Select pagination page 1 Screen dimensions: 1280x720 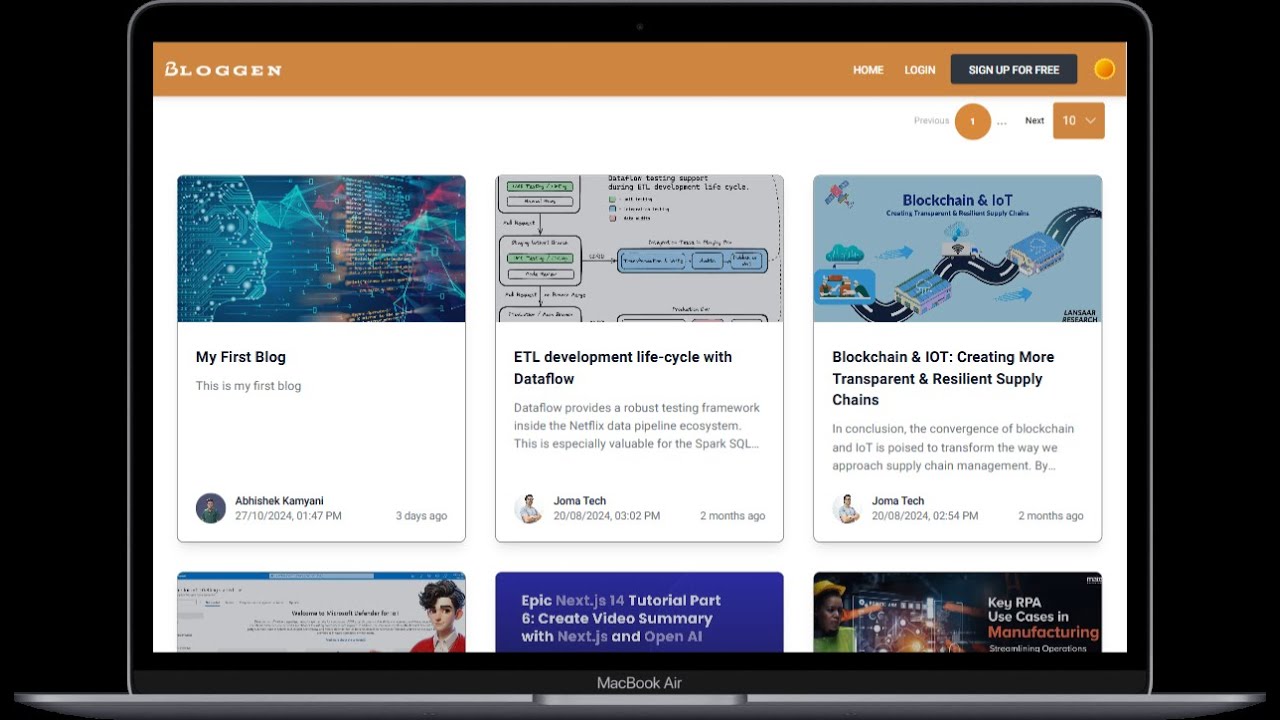pos(973,122)
